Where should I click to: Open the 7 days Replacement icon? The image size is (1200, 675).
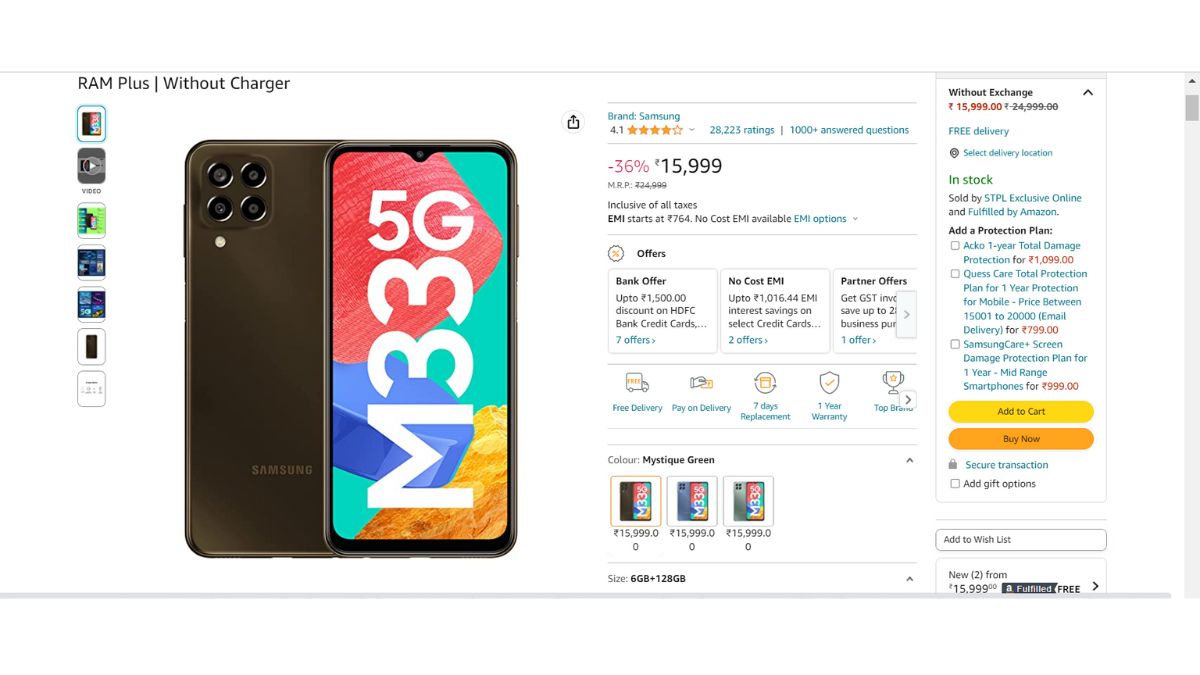pyautogui.click(x=765, y=383)
